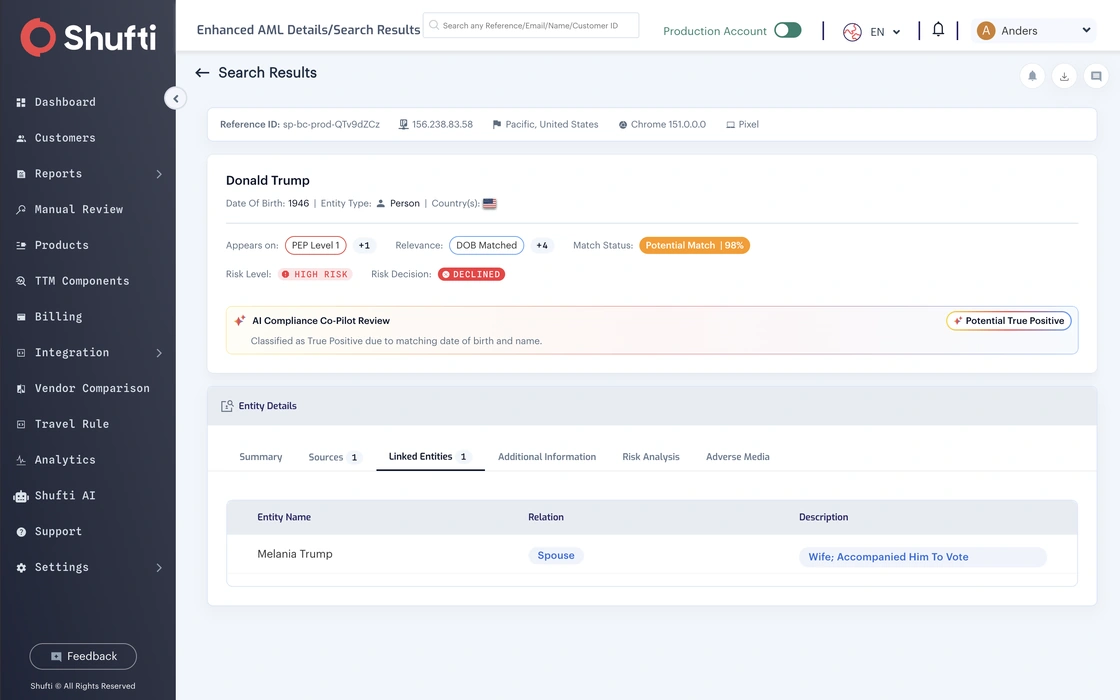Click the reference search input field
This screenshot has height=700, width=1120.
pyautogui.click(x=531, y=25)
